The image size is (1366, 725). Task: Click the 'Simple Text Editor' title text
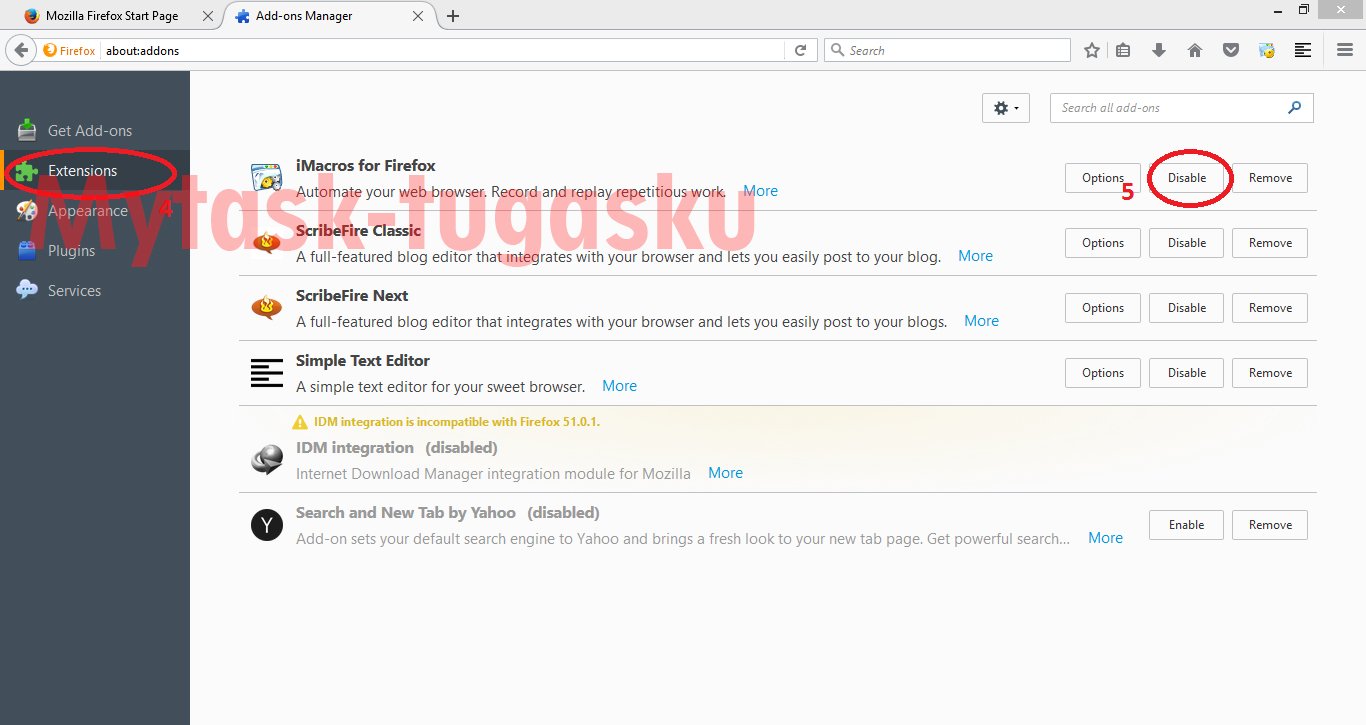click(x=363, y=361)
